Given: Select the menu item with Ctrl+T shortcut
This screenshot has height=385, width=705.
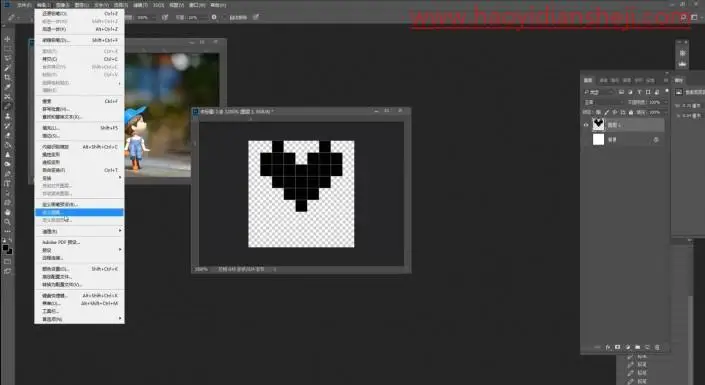Looking at the screenshot, I should coord(79,170).
